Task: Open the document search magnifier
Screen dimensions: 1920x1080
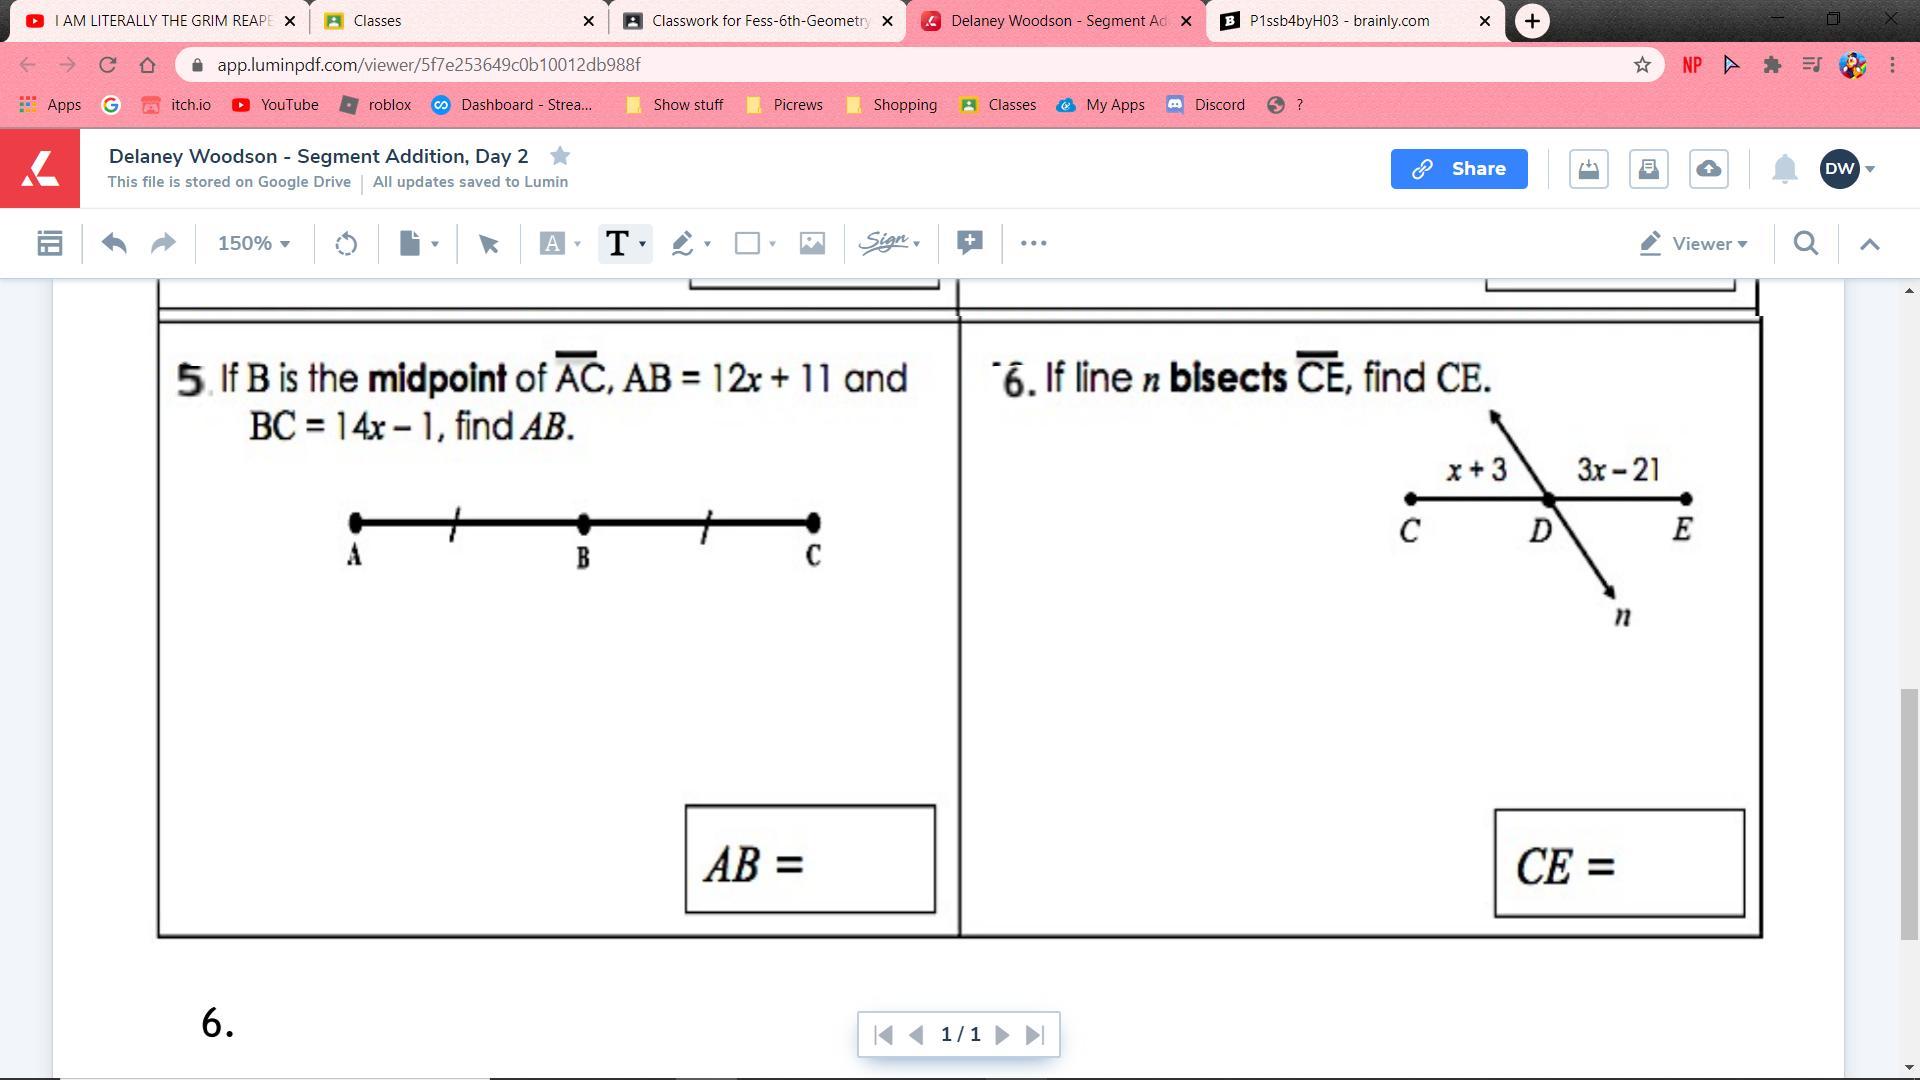Action: coord(1805,243)
